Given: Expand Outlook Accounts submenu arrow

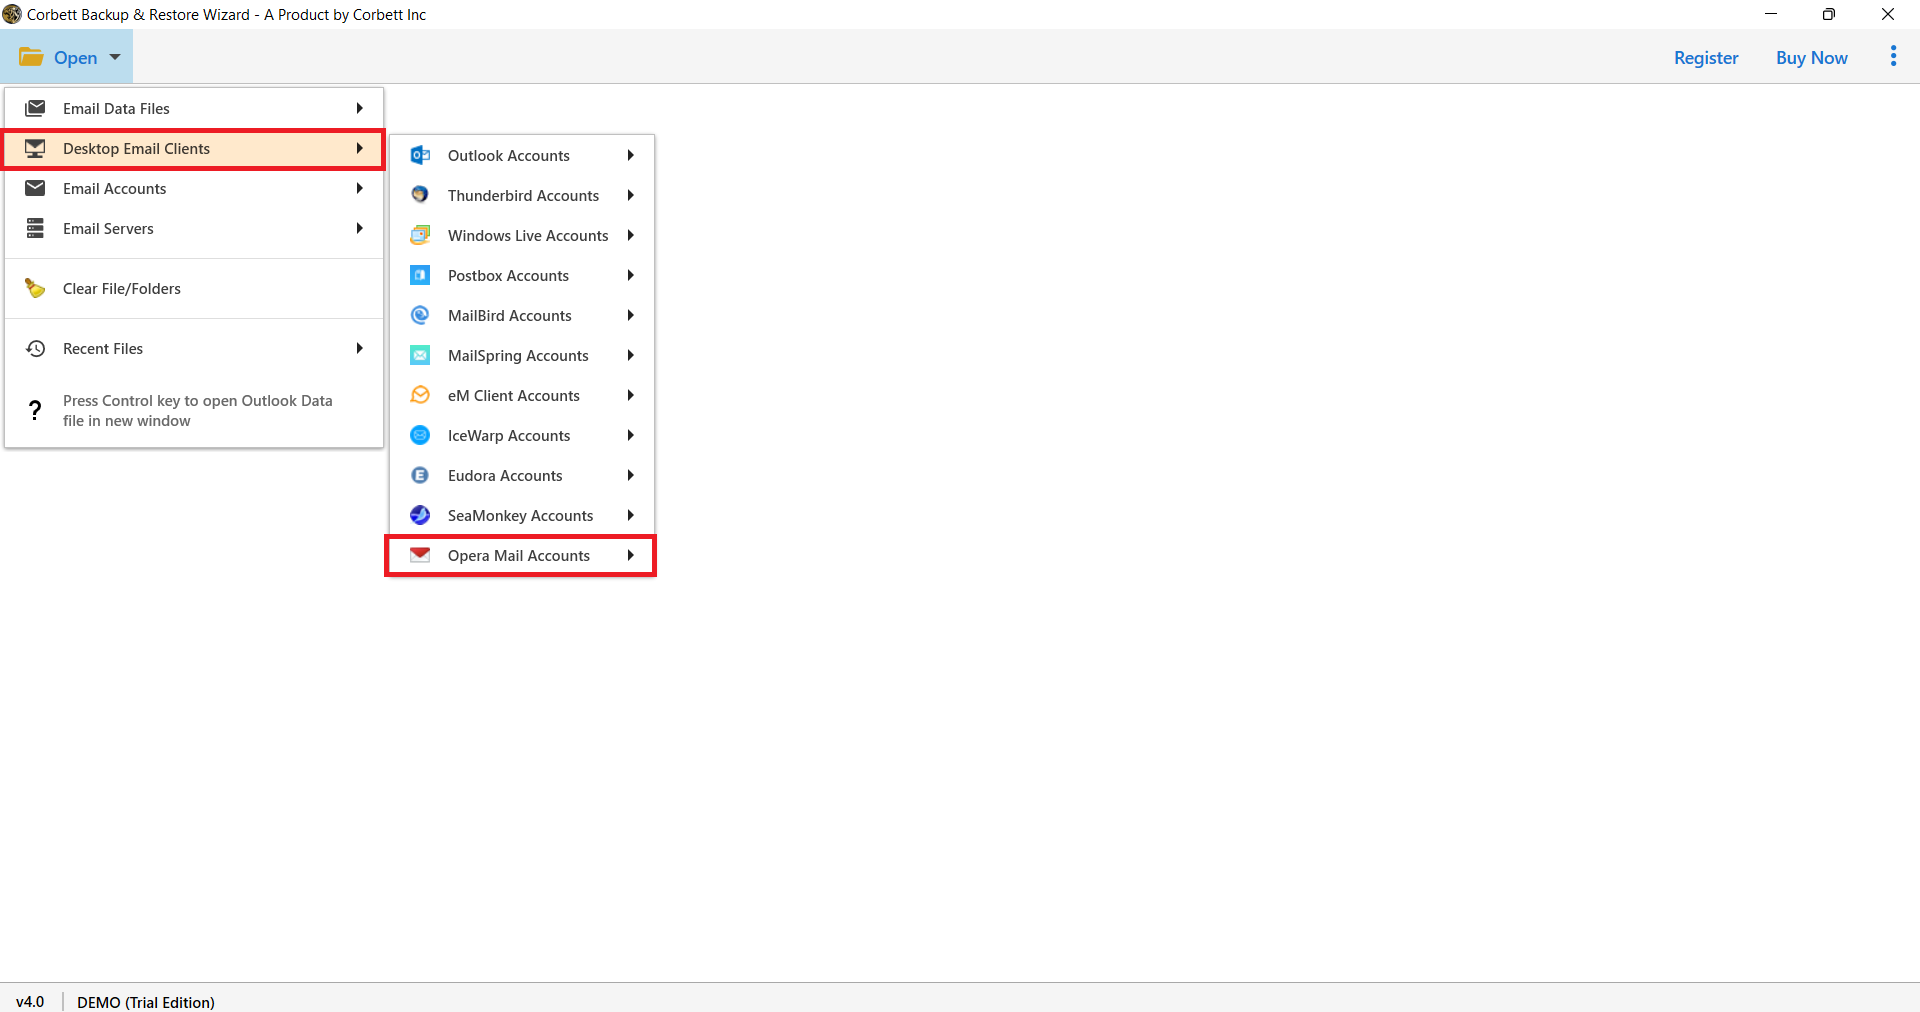Looking at the screenshot, I should pos(631,155).
